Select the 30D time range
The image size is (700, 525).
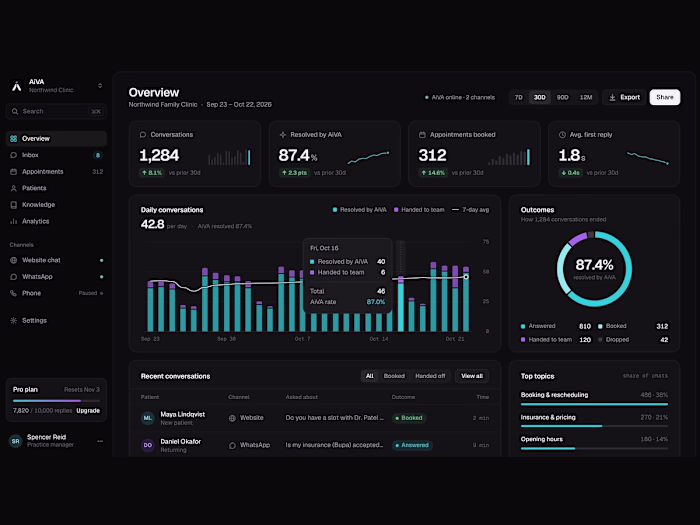(539, 97)
